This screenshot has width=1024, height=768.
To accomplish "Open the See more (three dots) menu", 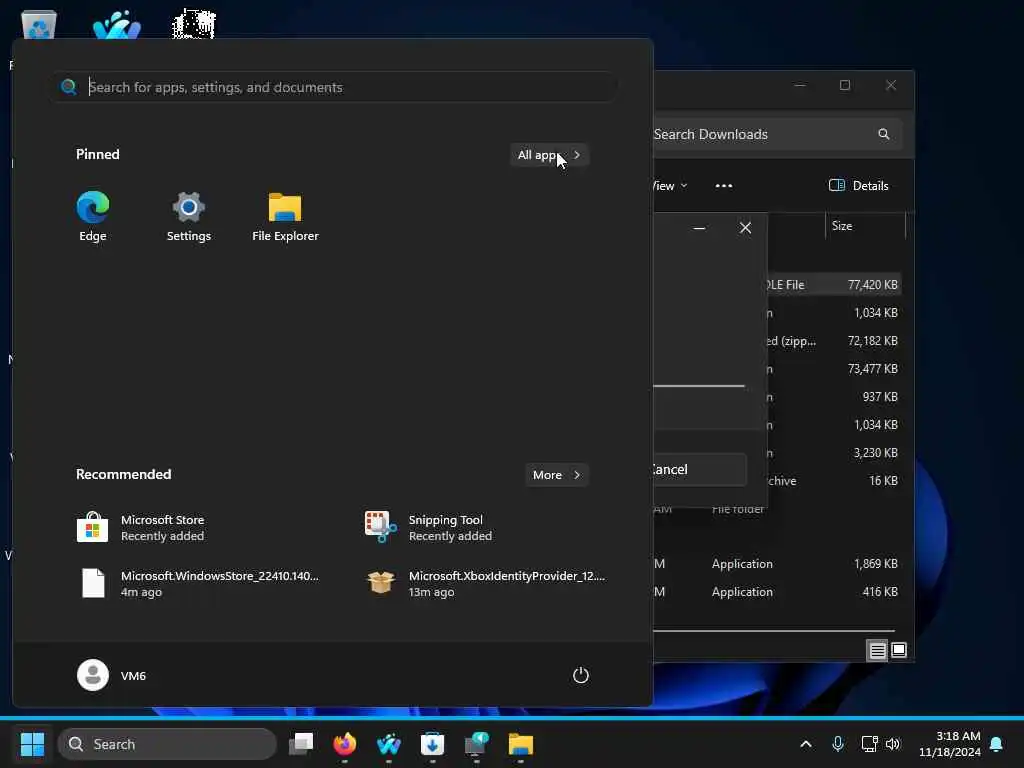I will point(724,186).
